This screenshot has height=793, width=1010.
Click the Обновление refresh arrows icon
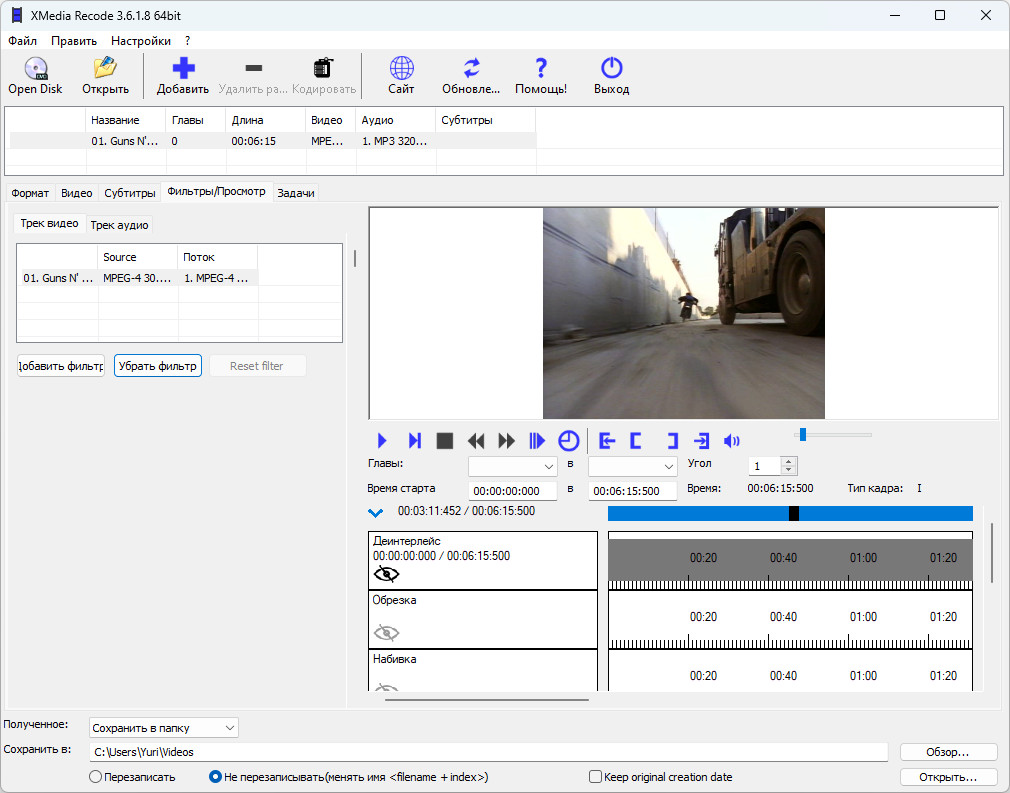pos(471,69)
